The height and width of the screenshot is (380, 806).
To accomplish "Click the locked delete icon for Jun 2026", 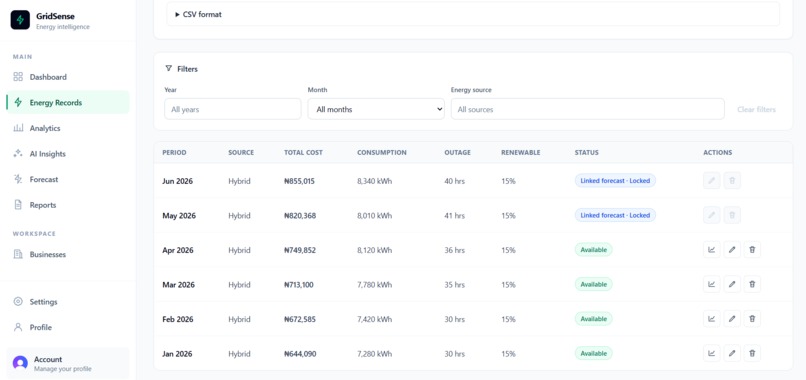I will pyautogui.click(x=732, y=181).
